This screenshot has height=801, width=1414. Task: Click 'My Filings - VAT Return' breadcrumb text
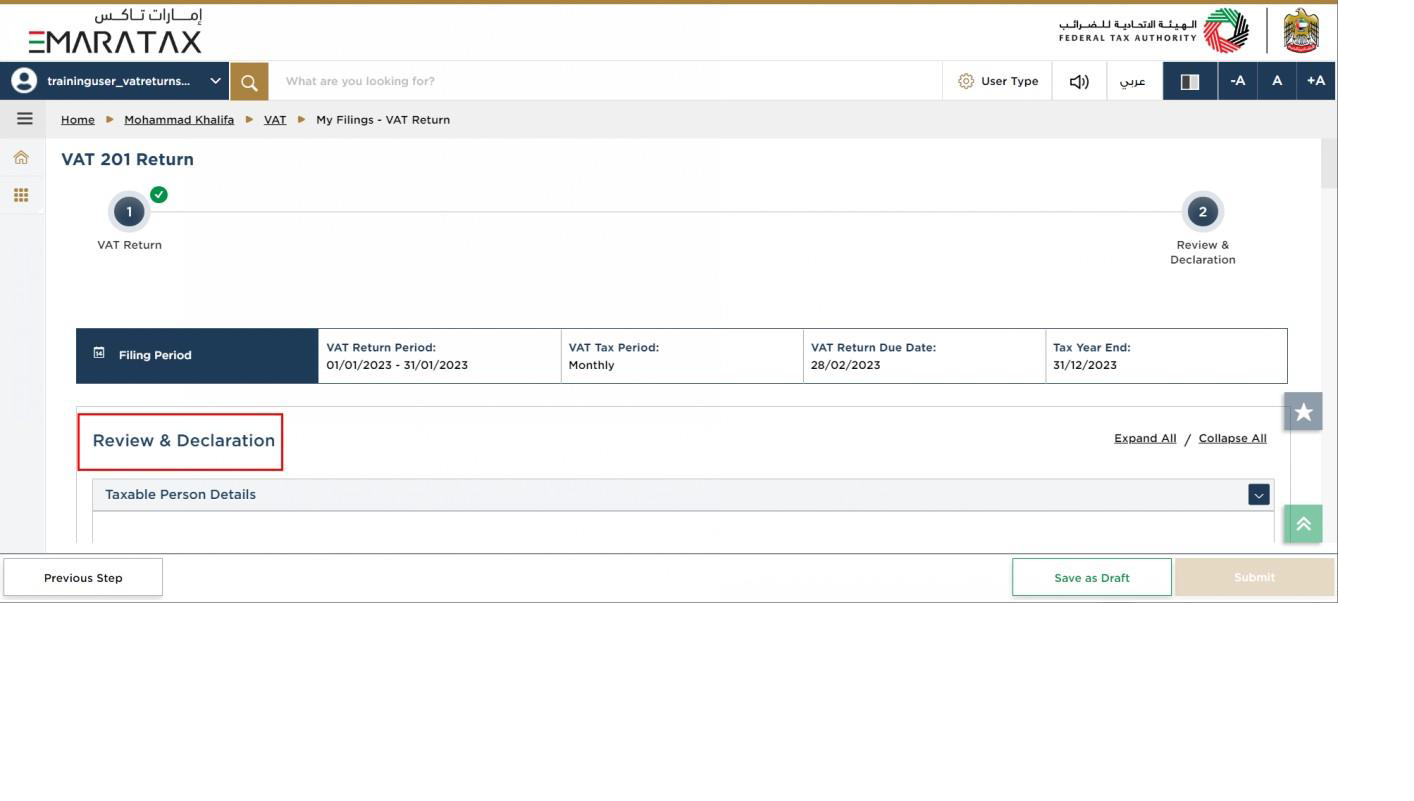(383, 120)
